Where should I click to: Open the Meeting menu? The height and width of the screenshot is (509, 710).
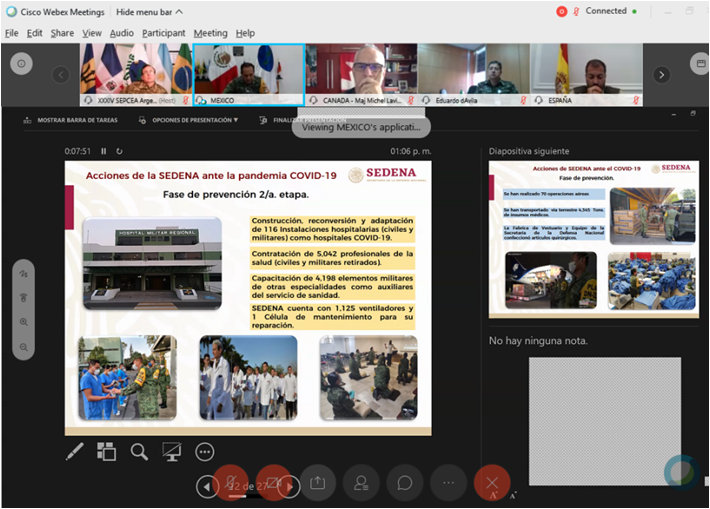coord(210,33)
